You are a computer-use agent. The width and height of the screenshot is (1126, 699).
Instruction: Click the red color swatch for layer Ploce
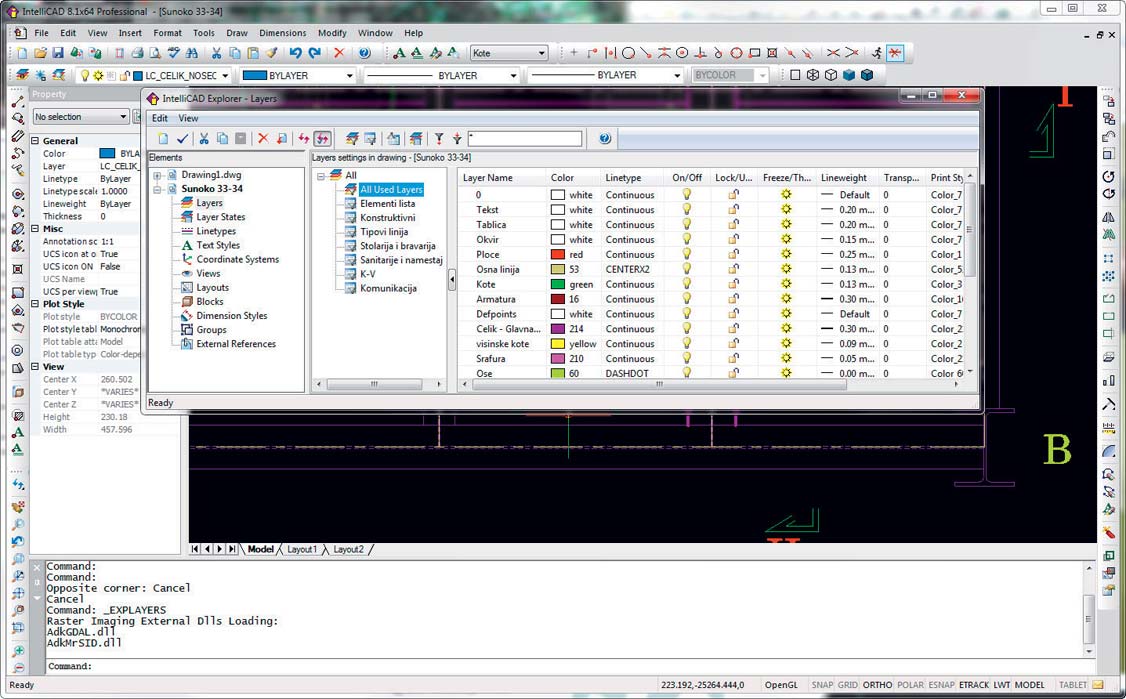pos(558,254)
